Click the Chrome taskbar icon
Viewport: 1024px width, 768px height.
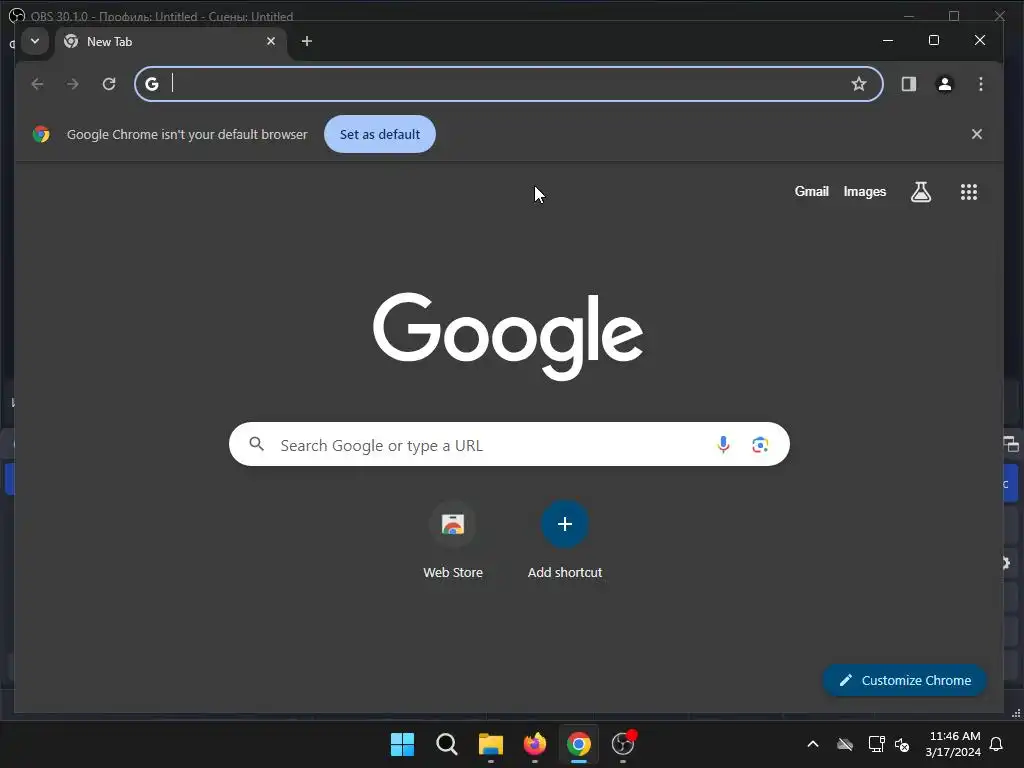[x=579, y=744]
